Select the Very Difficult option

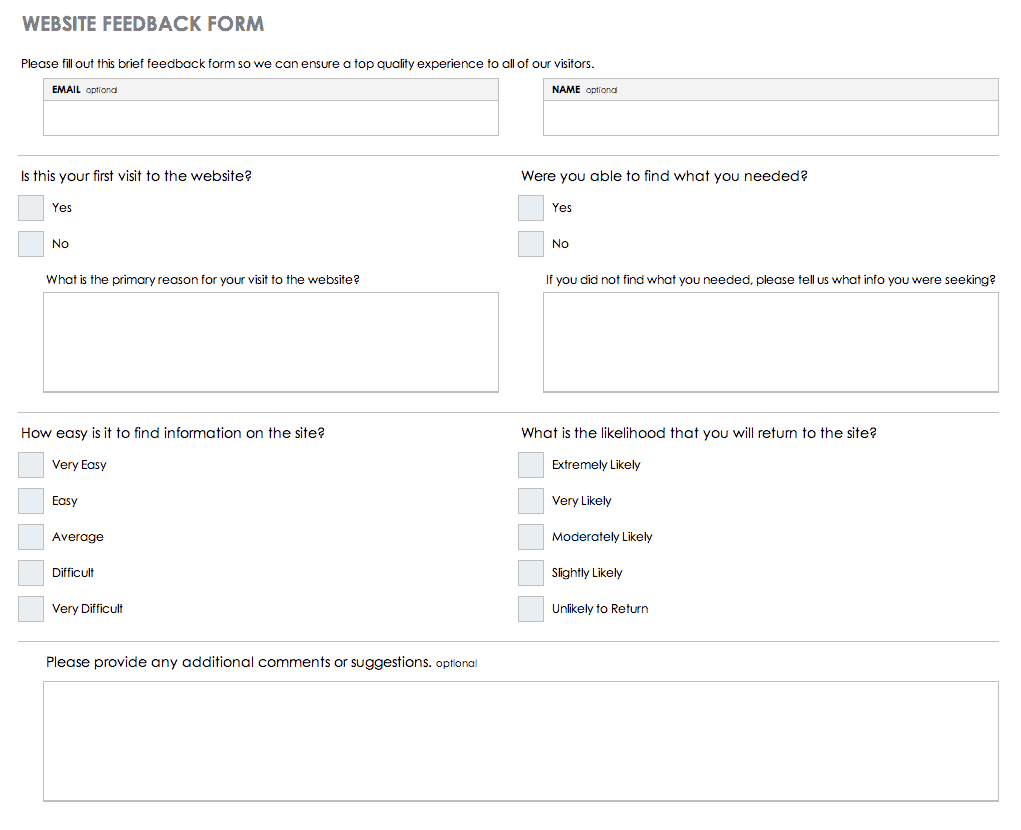click(30, 608)
